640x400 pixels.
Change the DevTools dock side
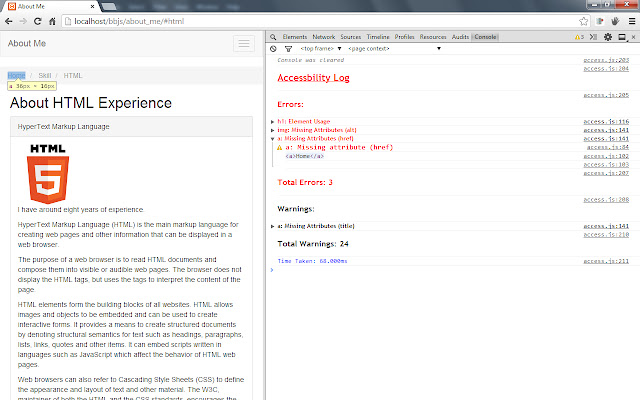pyautogui.click(x=622, y=37)
